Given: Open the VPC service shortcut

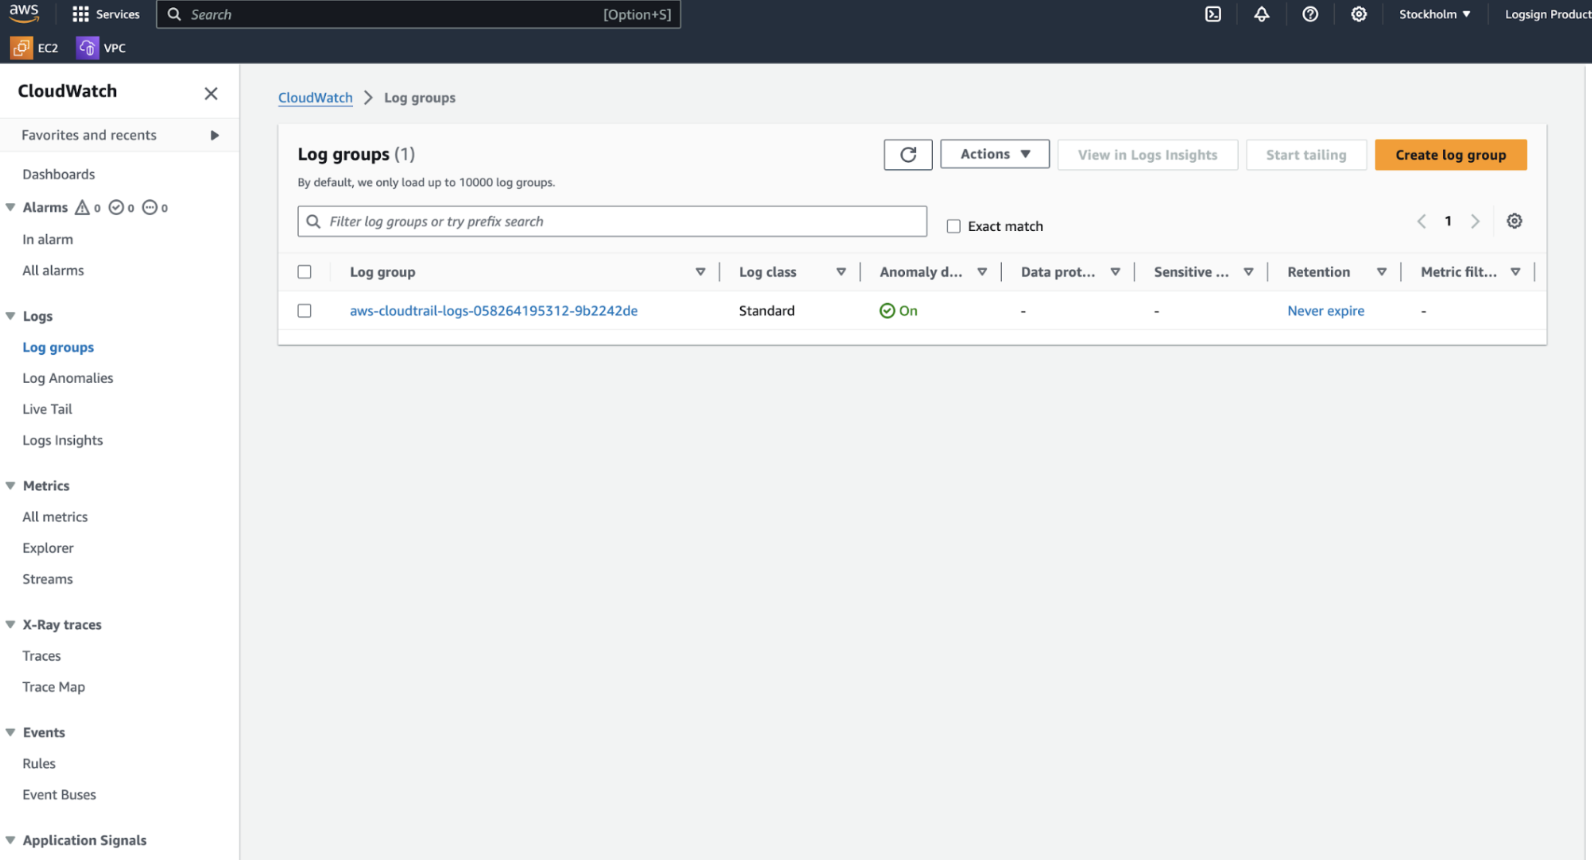Looking at the screenshot, I should point(102,48).
